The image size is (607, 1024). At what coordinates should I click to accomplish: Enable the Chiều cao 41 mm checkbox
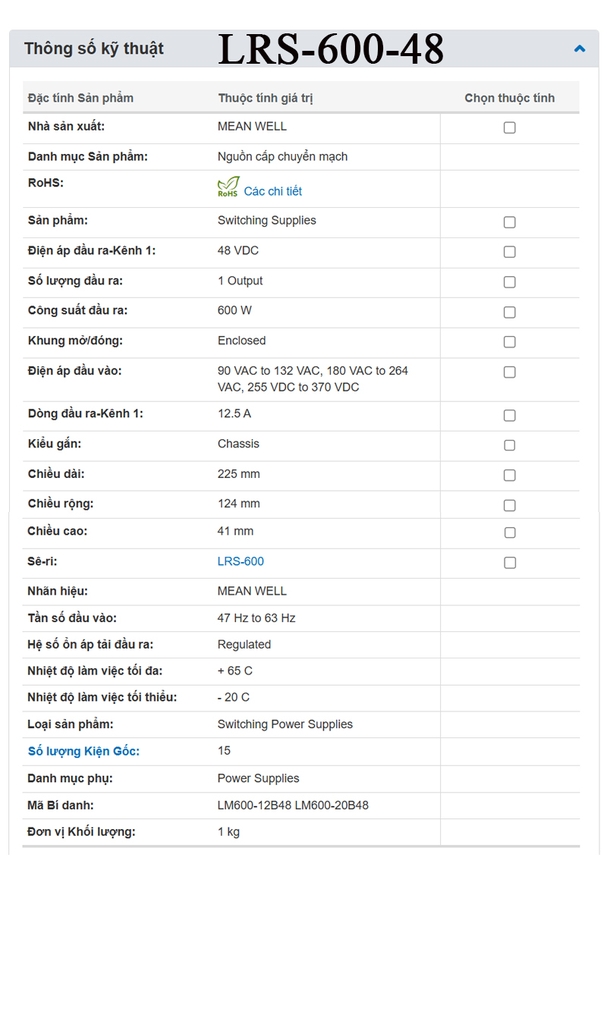tap(509, 533)
